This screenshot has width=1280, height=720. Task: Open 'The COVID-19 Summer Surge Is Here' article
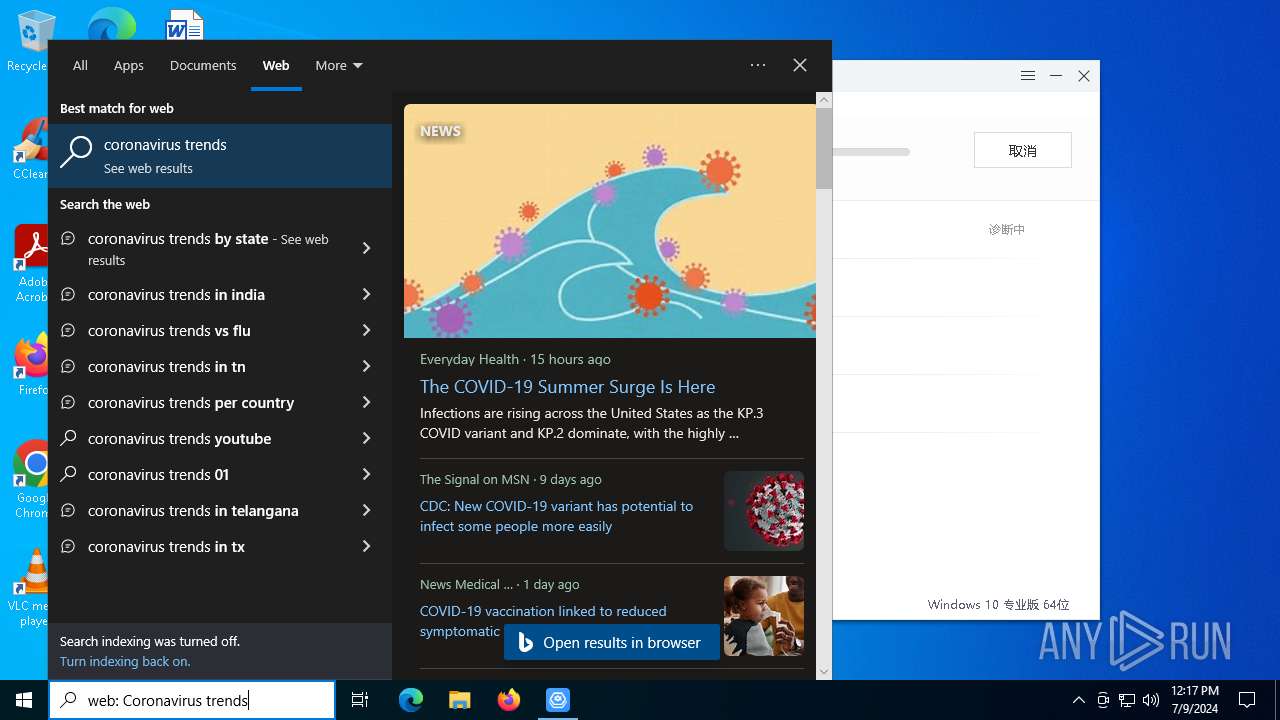pos(567,387)
